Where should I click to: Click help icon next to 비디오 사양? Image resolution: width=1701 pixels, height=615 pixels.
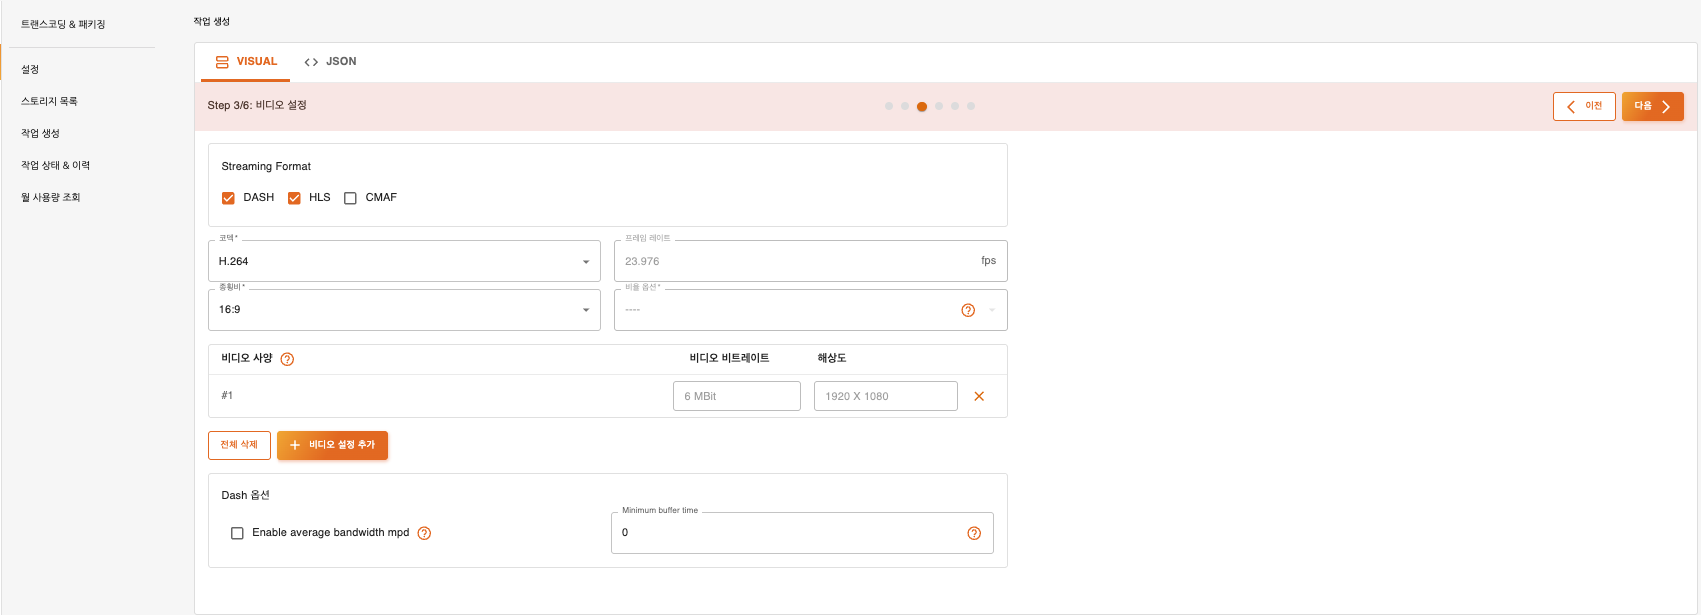click(287, 359)
